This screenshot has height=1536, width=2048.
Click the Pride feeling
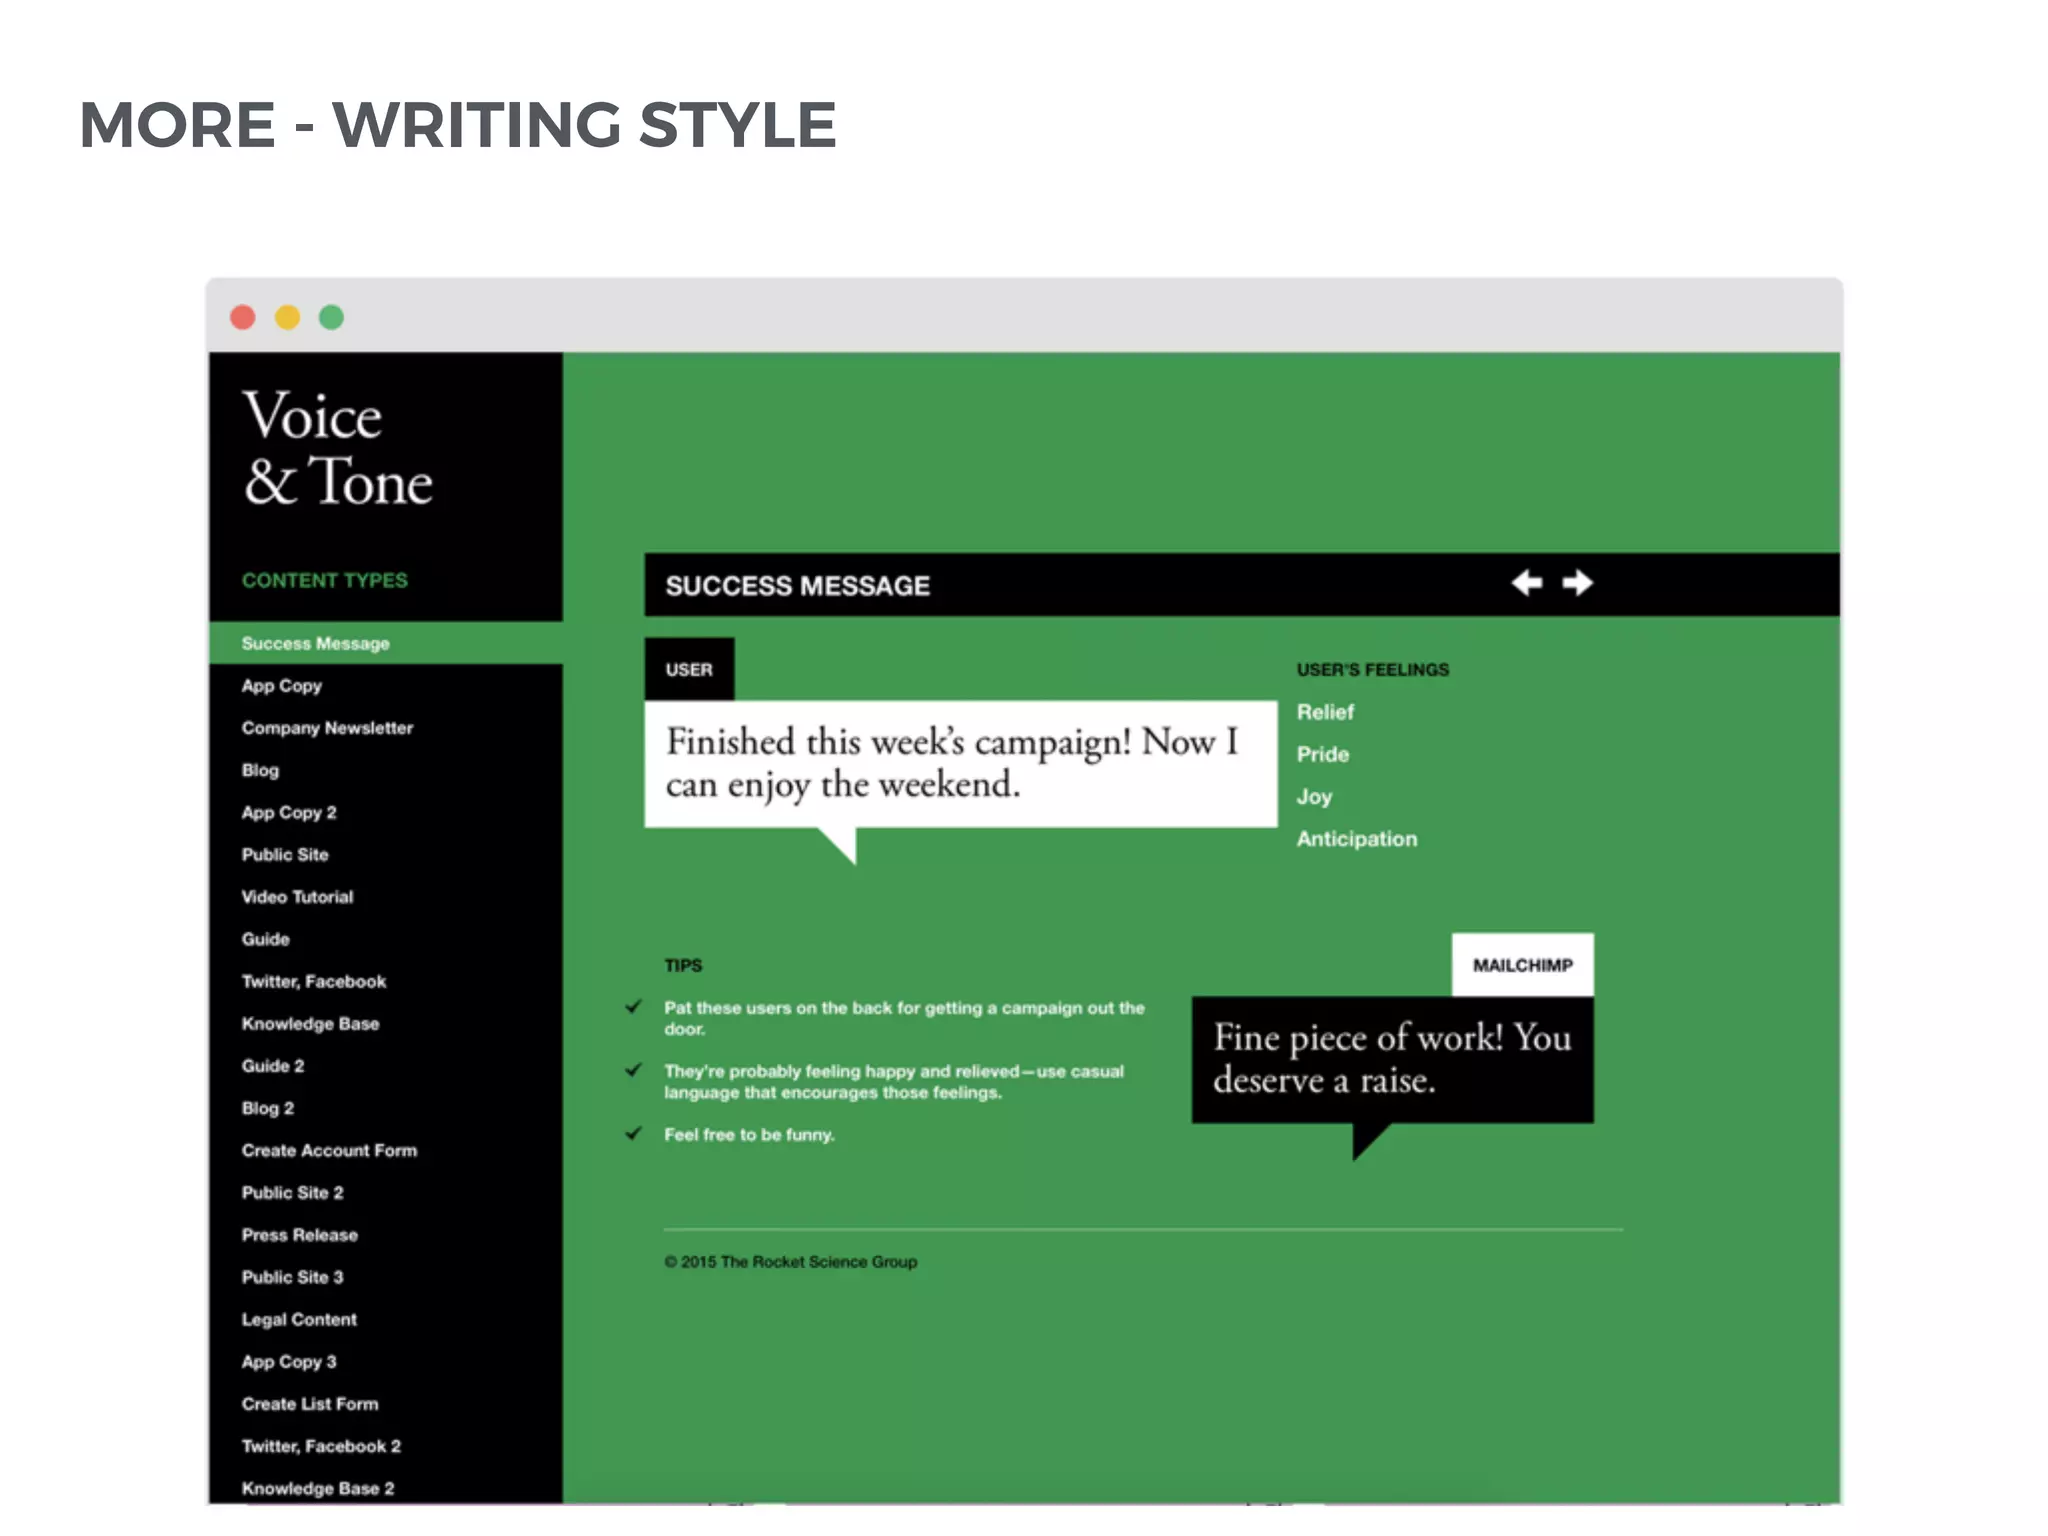tap(1322, 754)
